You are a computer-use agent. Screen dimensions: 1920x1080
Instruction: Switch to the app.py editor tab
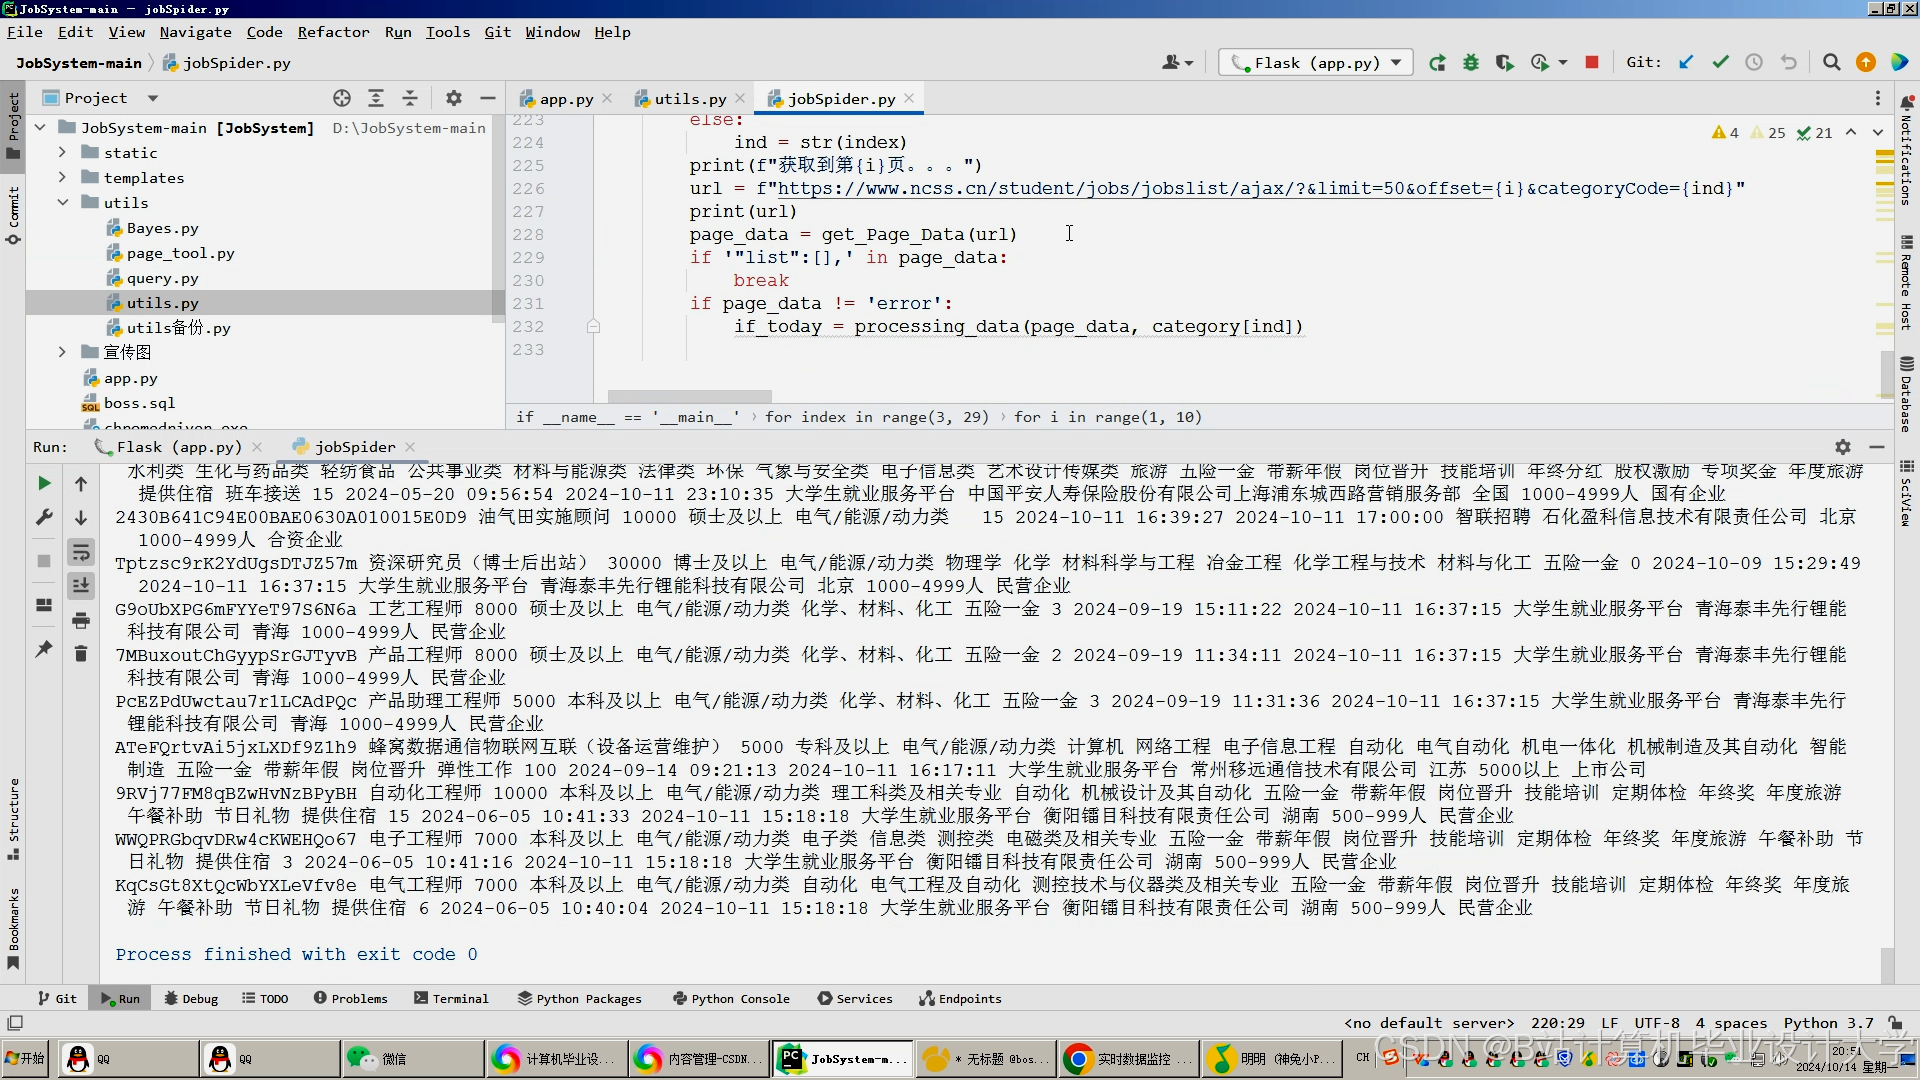tap(566, 99)
